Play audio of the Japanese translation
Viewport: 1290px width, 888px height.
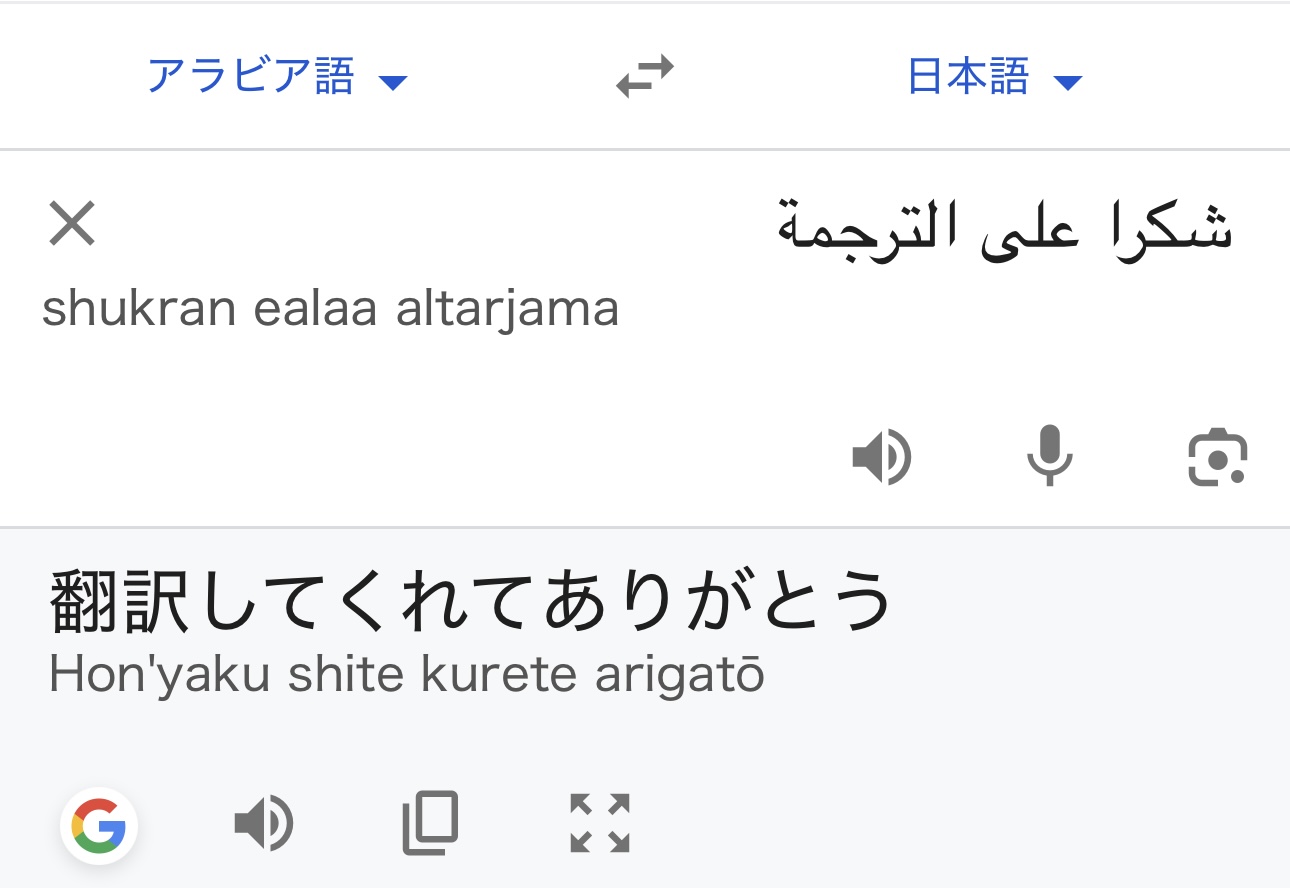click(263, 824)
